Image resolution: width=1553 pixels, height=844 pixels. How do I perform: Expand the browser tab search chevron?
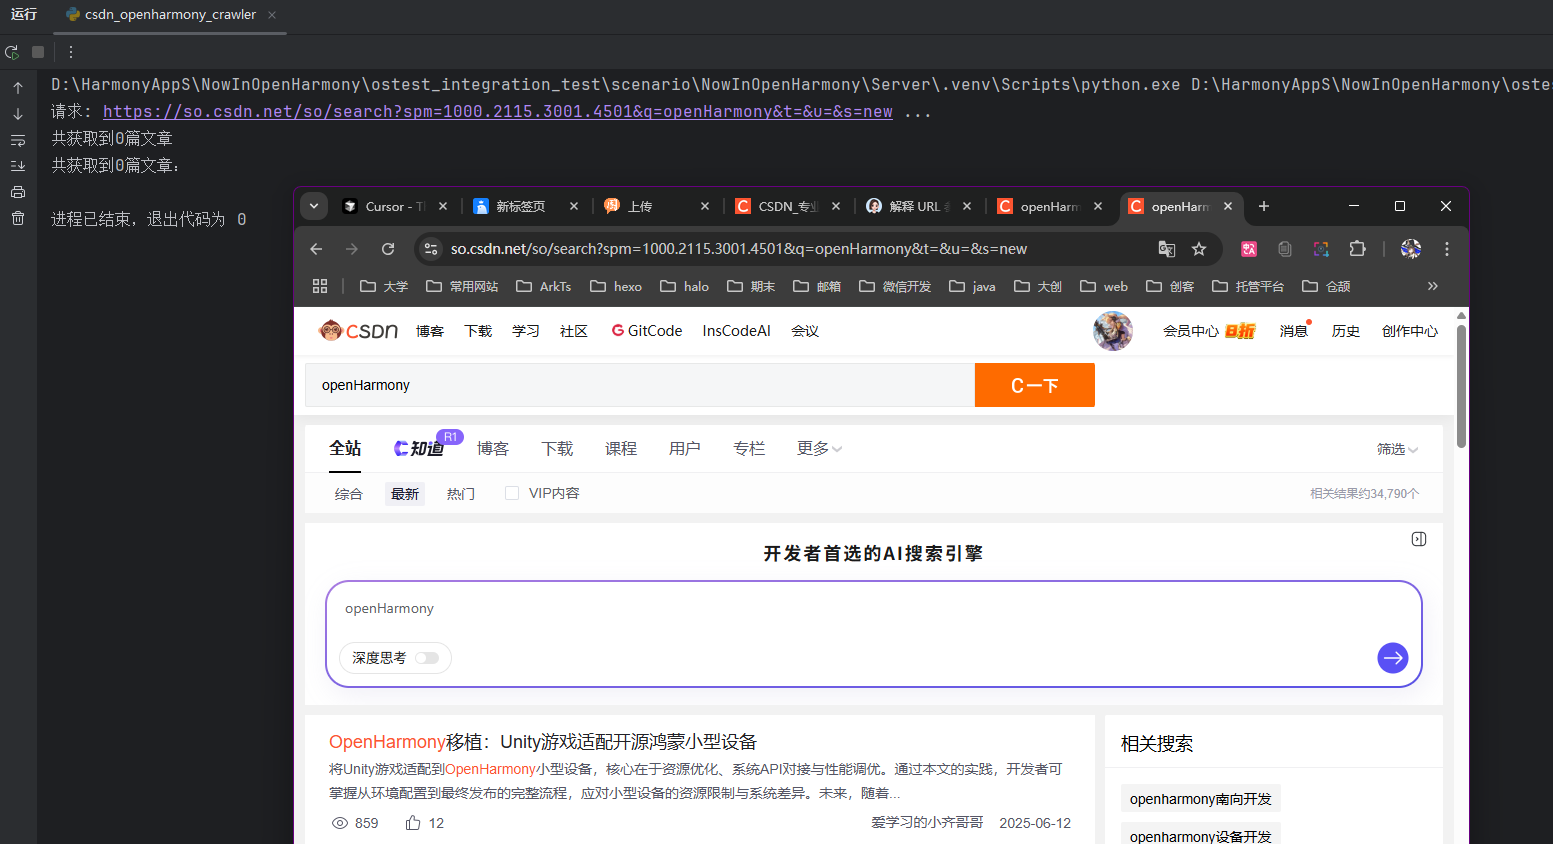point(314,206)
